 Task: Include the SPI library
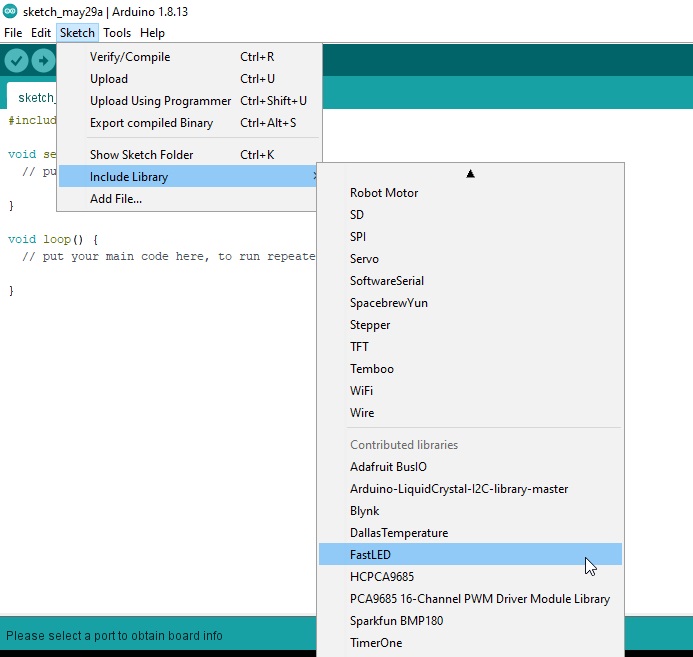pyautogui.click(x=470, y=237)
